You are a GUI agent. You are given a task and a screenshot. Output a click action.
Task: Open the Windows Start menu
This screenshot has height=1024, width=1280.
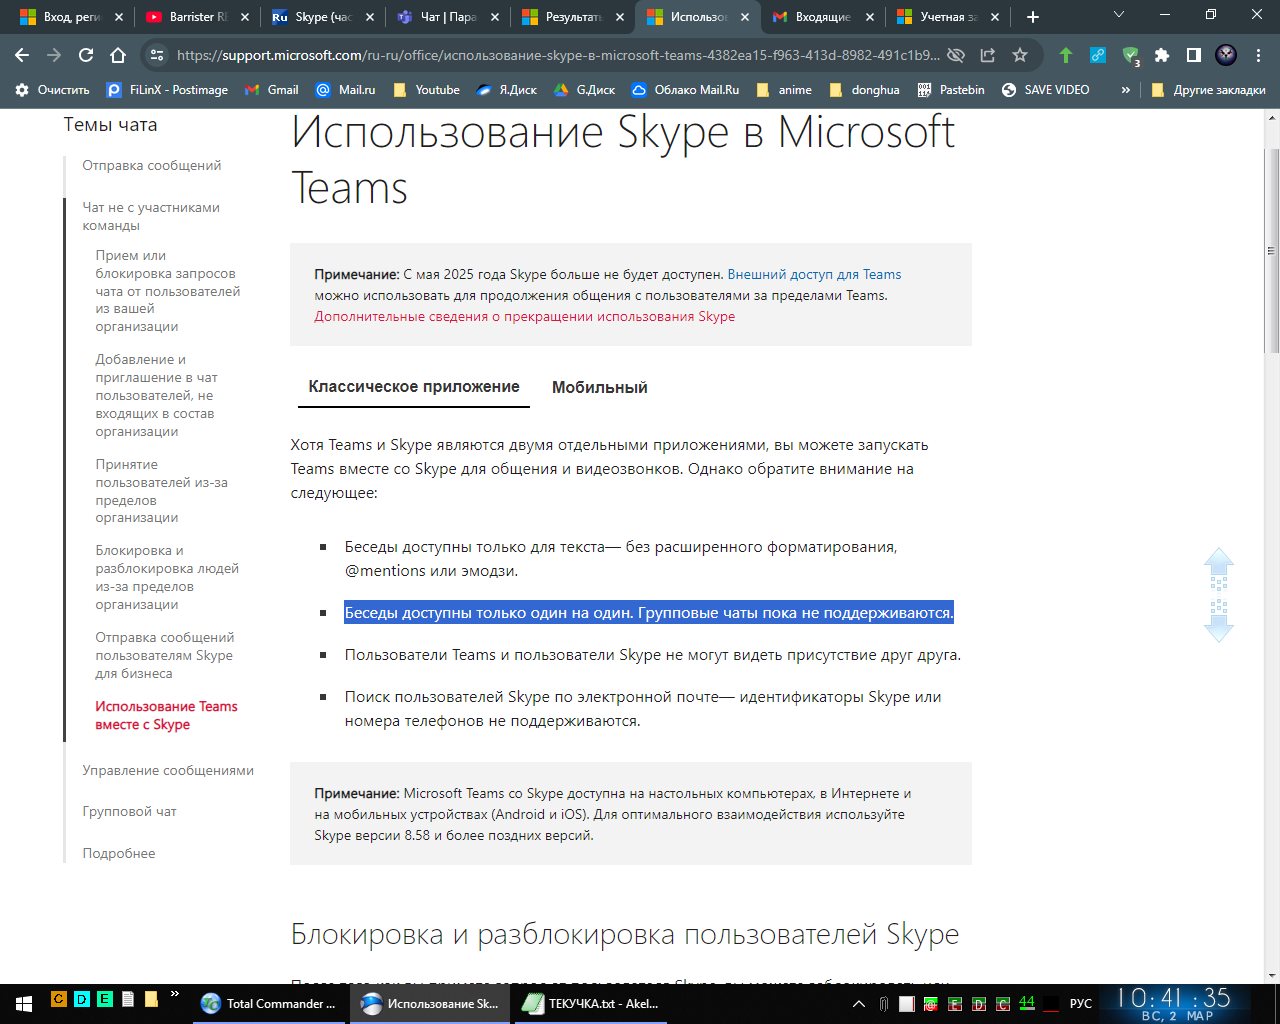click(x=24, y=1003)
